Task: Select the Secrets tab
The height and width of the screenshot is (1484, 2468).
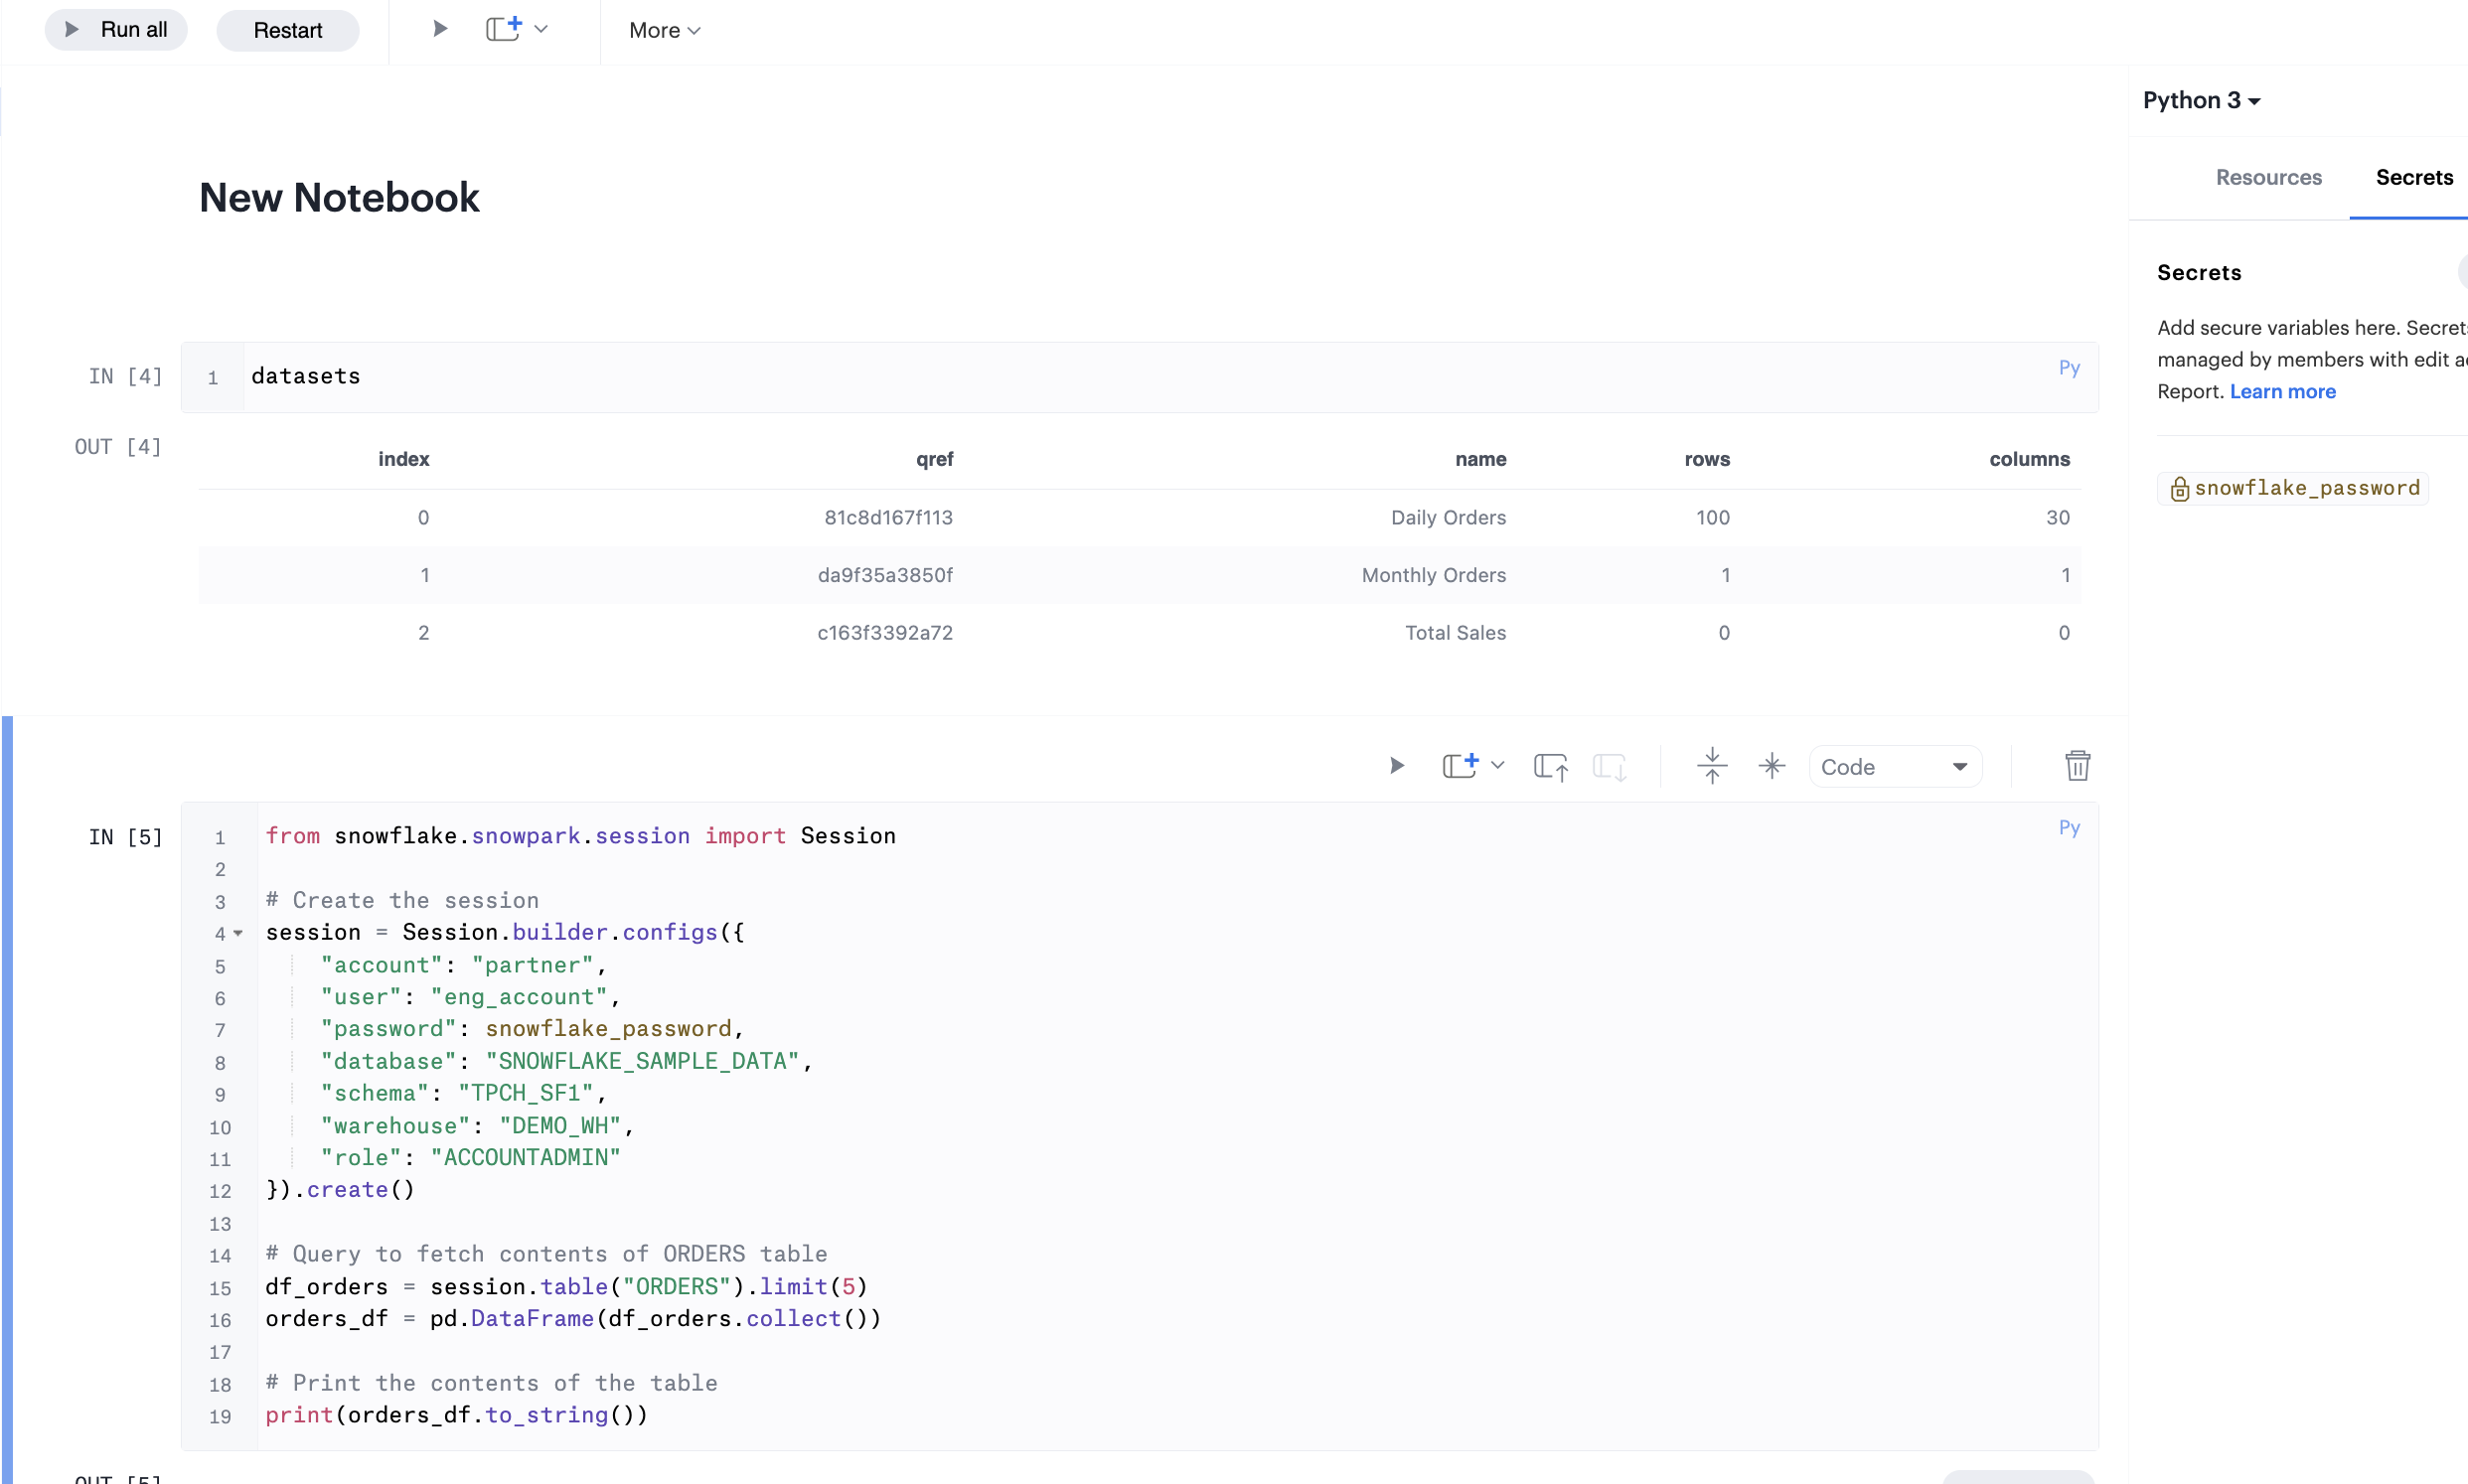Action: tap(2413, 177)
